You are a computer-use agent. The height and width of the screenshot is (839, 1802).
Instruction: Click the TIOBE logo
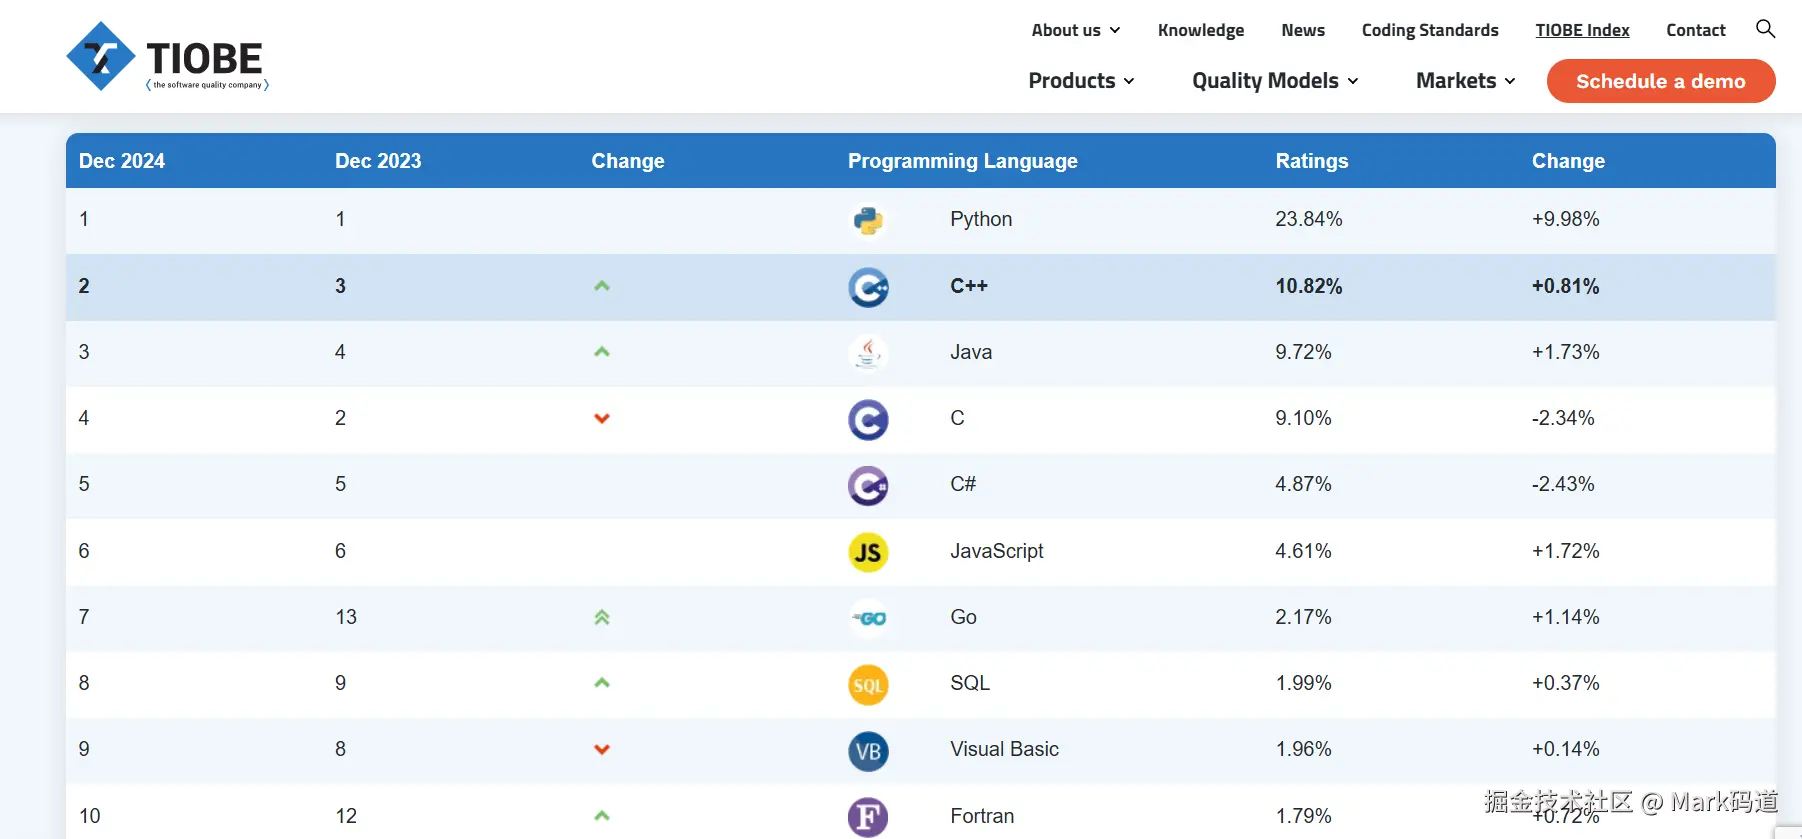(167, 57)
